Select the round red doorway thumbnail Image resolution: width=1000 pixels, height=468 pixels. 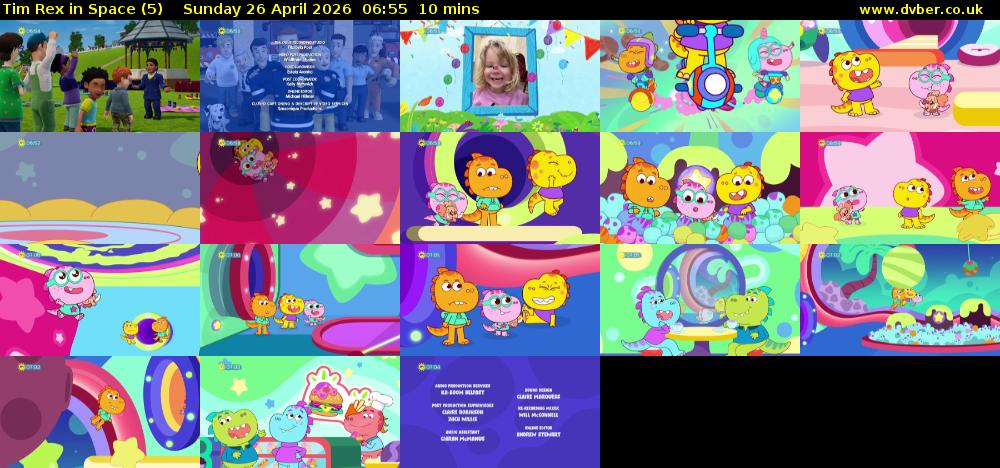coord(300,300)
